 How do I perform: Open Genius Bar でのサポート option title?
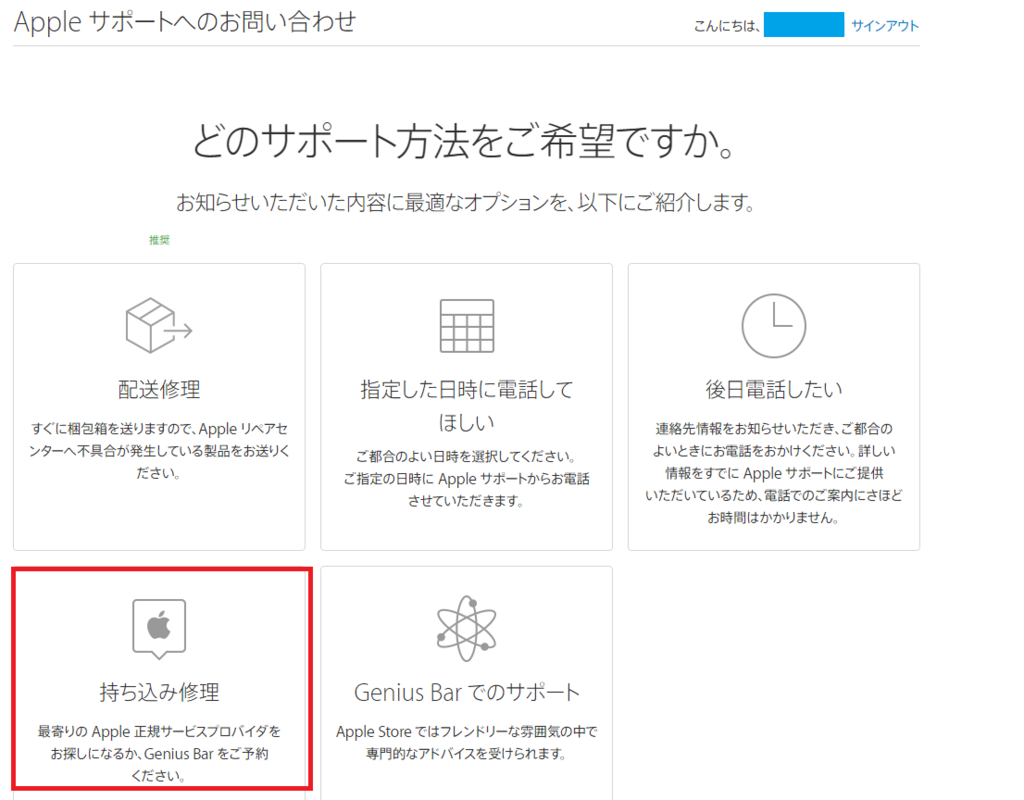[466, 692]
